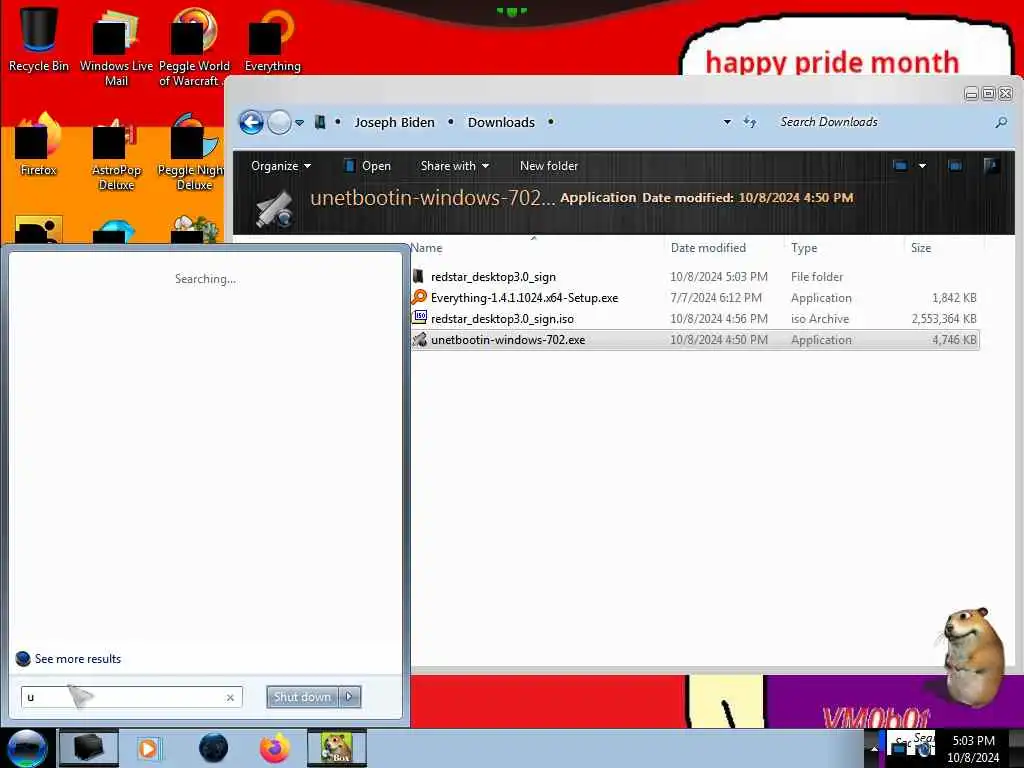Click Open in the Explorer toolbar
Viewport: 1024px width, 768px height.
coord(367,166)
